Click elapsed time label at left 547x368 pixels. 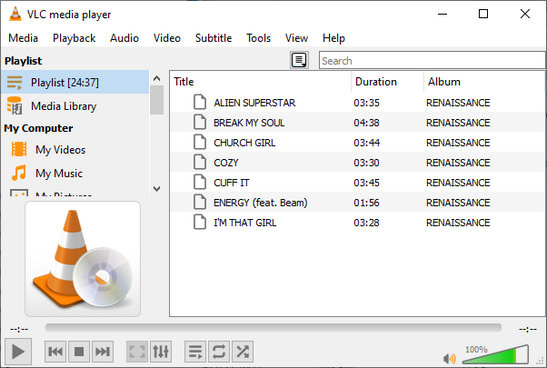tap(19, 329)
